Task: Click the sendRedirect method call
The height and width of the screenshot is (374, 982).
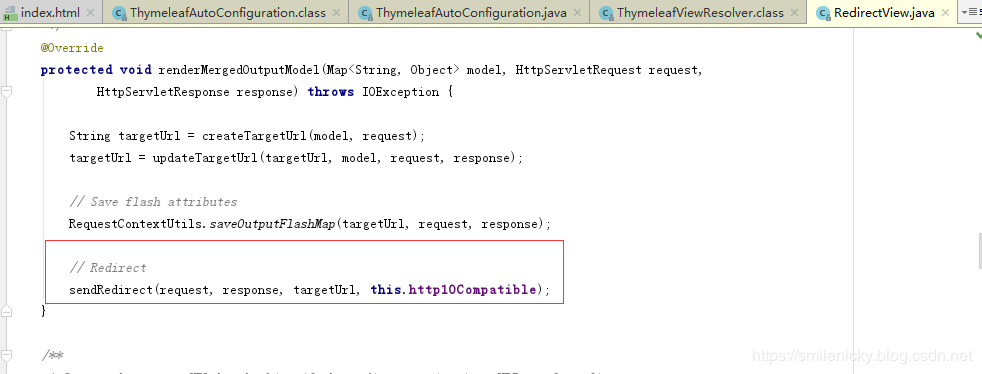Action: (x=111, y=290)
